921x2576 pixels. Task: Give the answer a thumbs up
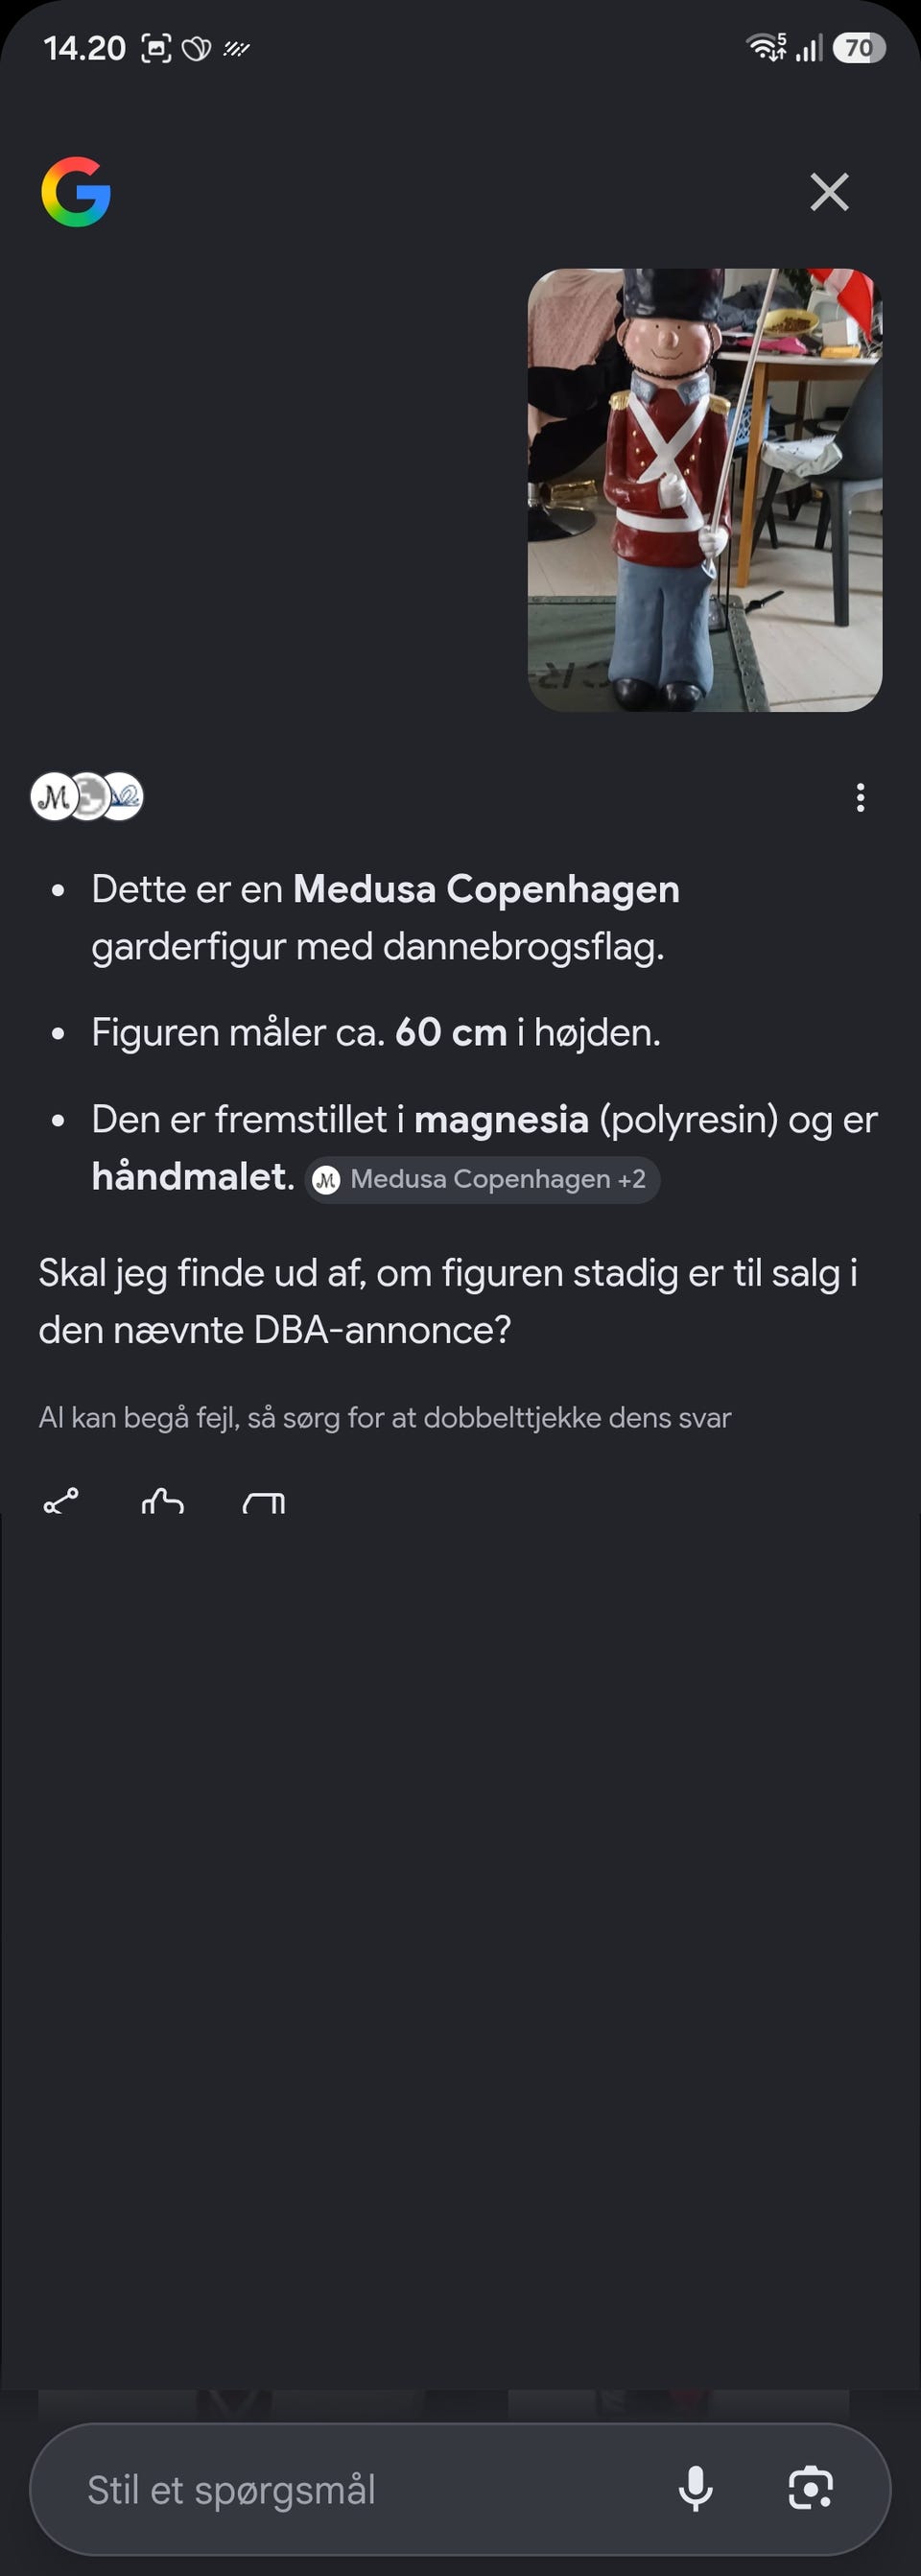click(163, 1501)
